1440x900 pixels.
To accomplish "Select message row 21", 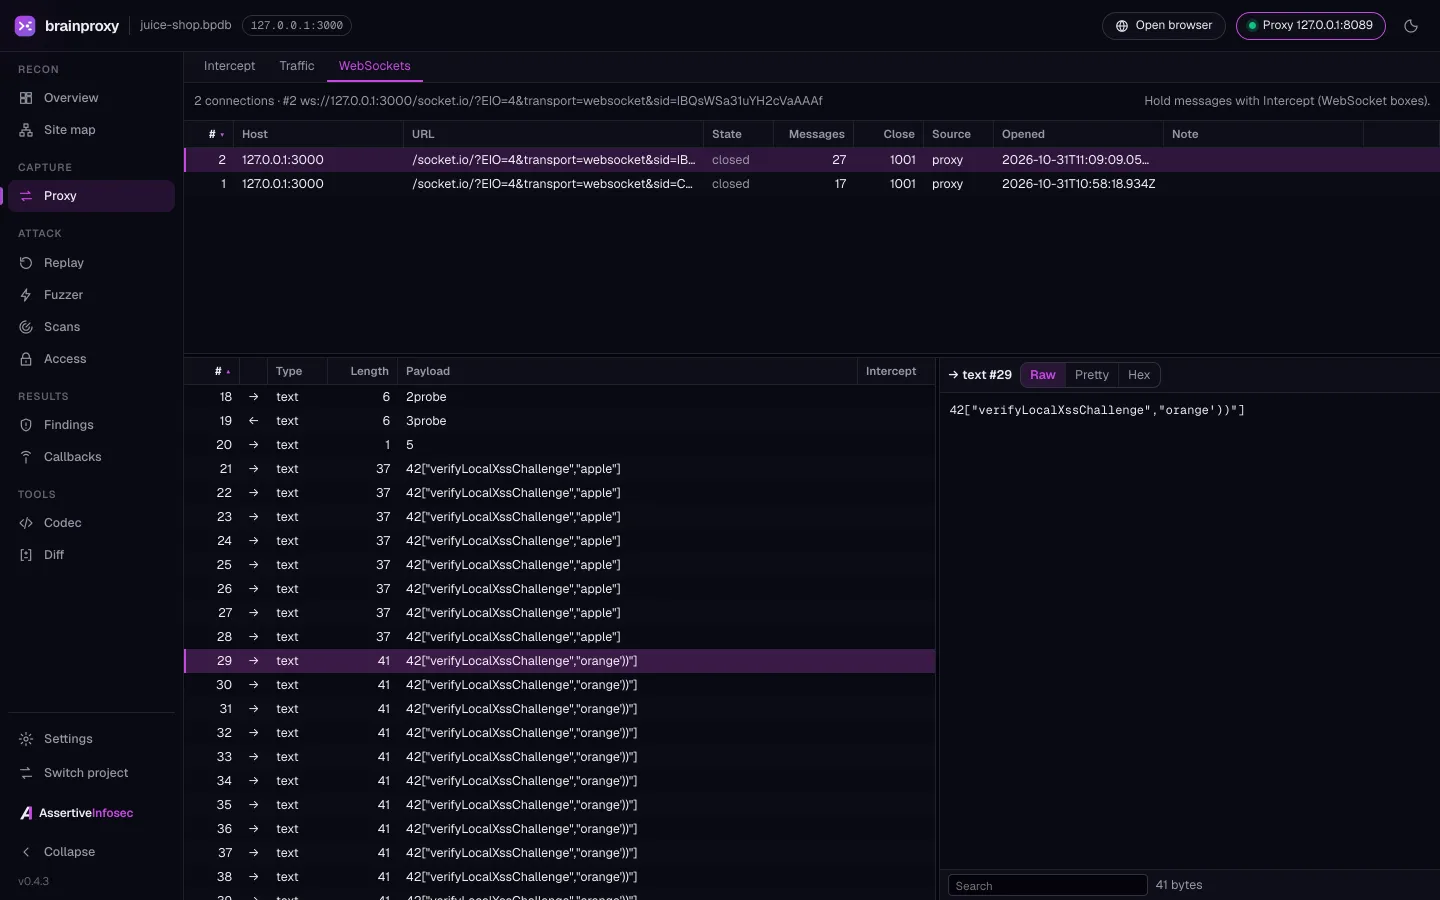I will 559,469.
